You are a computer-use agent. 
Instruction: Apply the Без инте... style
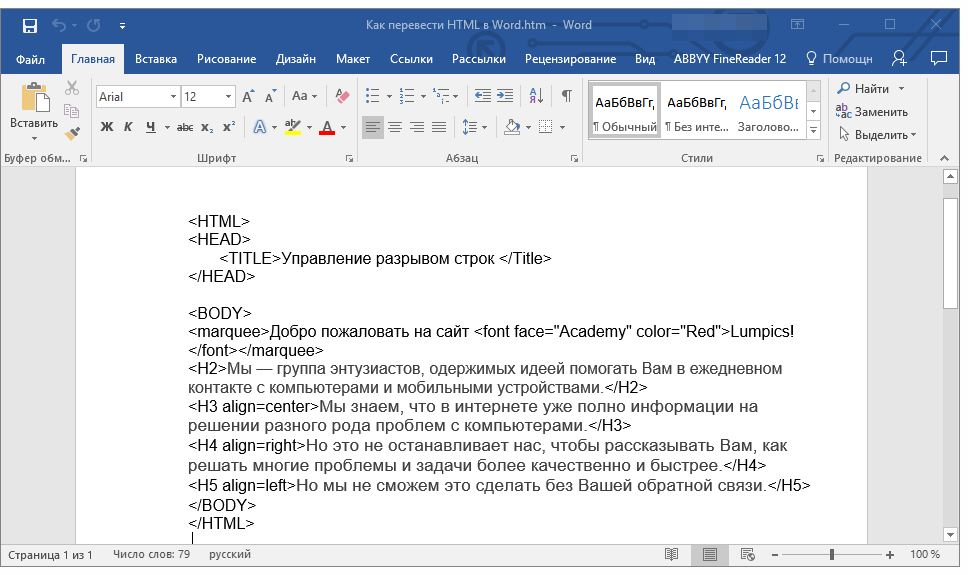pyautogui.click(x=697, y=112)
